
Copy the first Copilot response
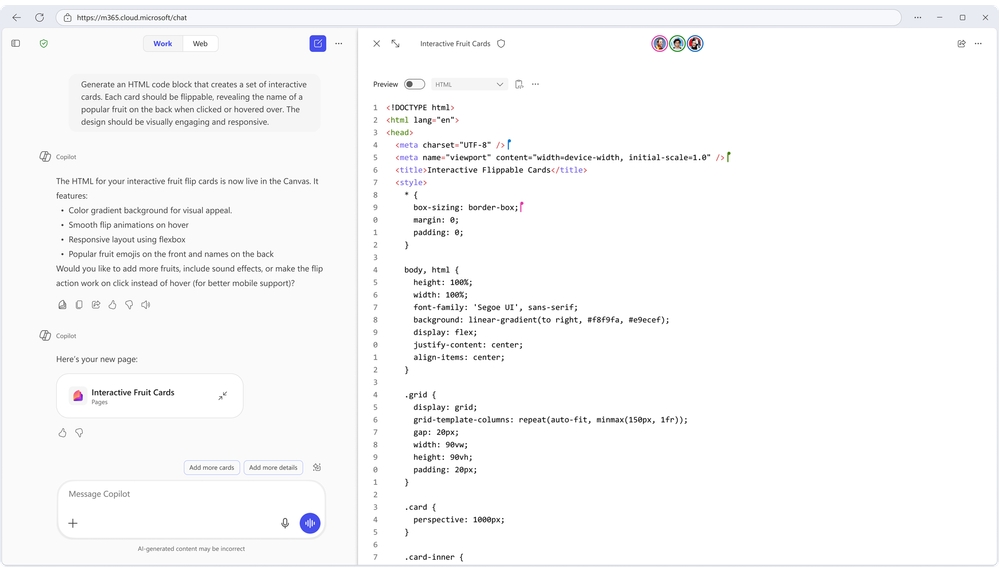point(79,305)
